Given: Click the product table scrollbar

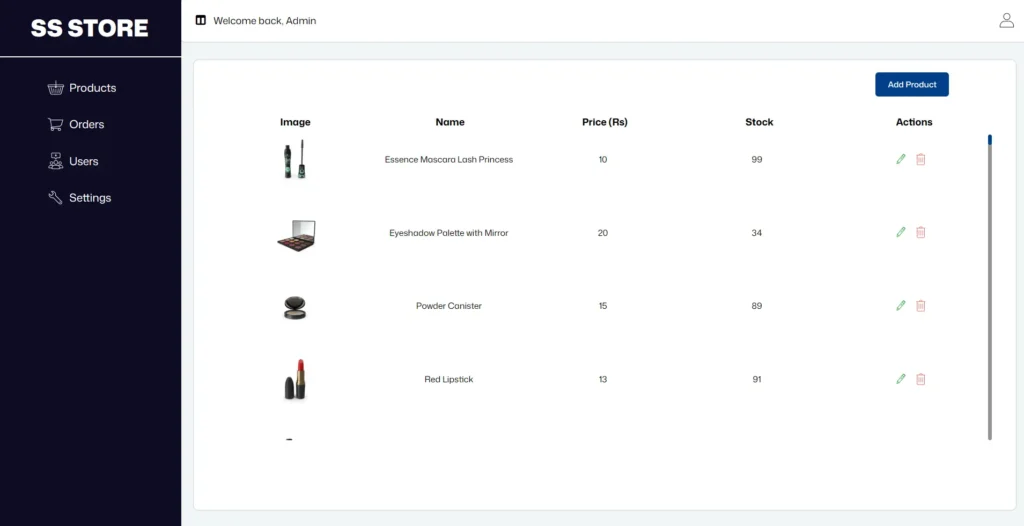Looking at the screenshot, I should [990, 288].
